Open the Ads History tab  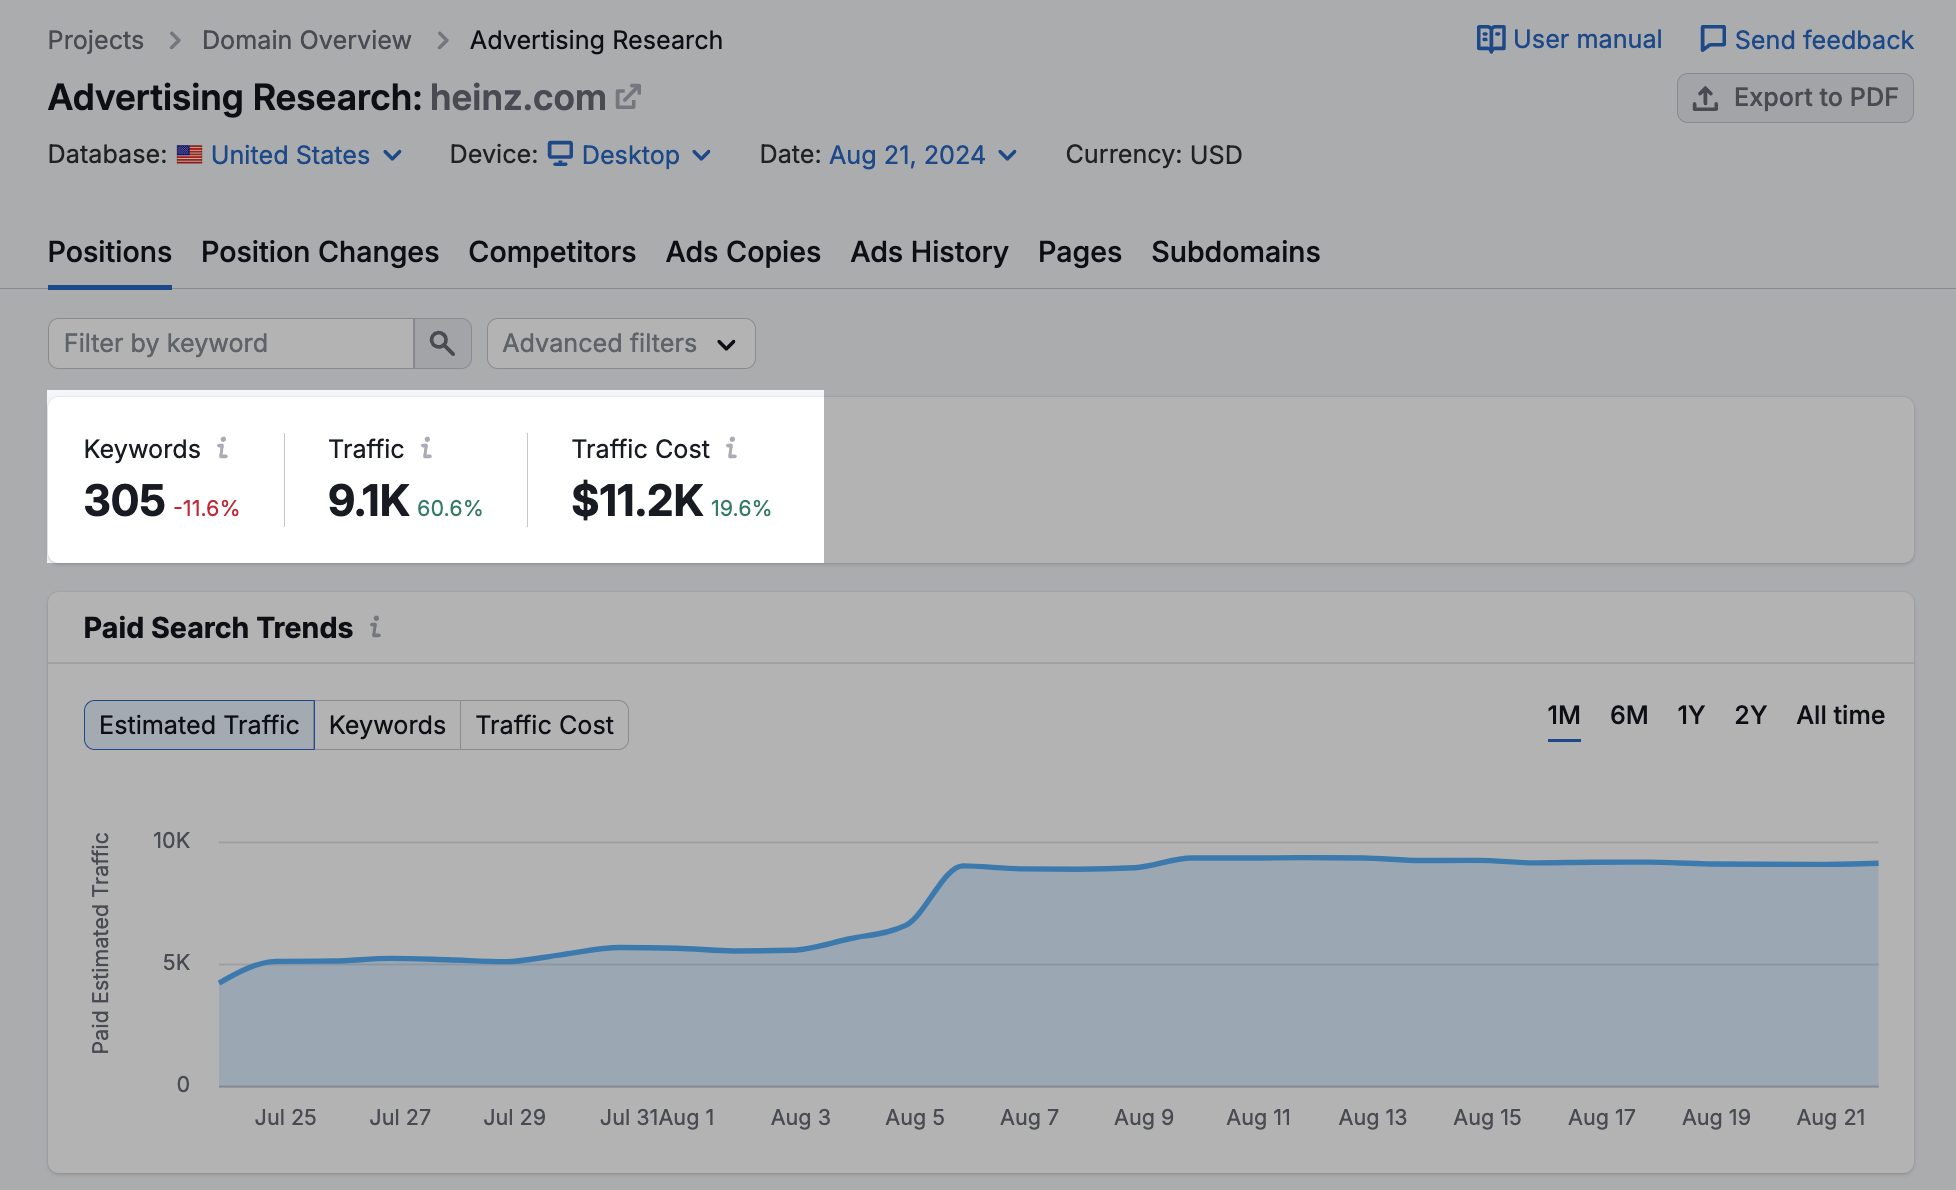click(x=929, y=252)
